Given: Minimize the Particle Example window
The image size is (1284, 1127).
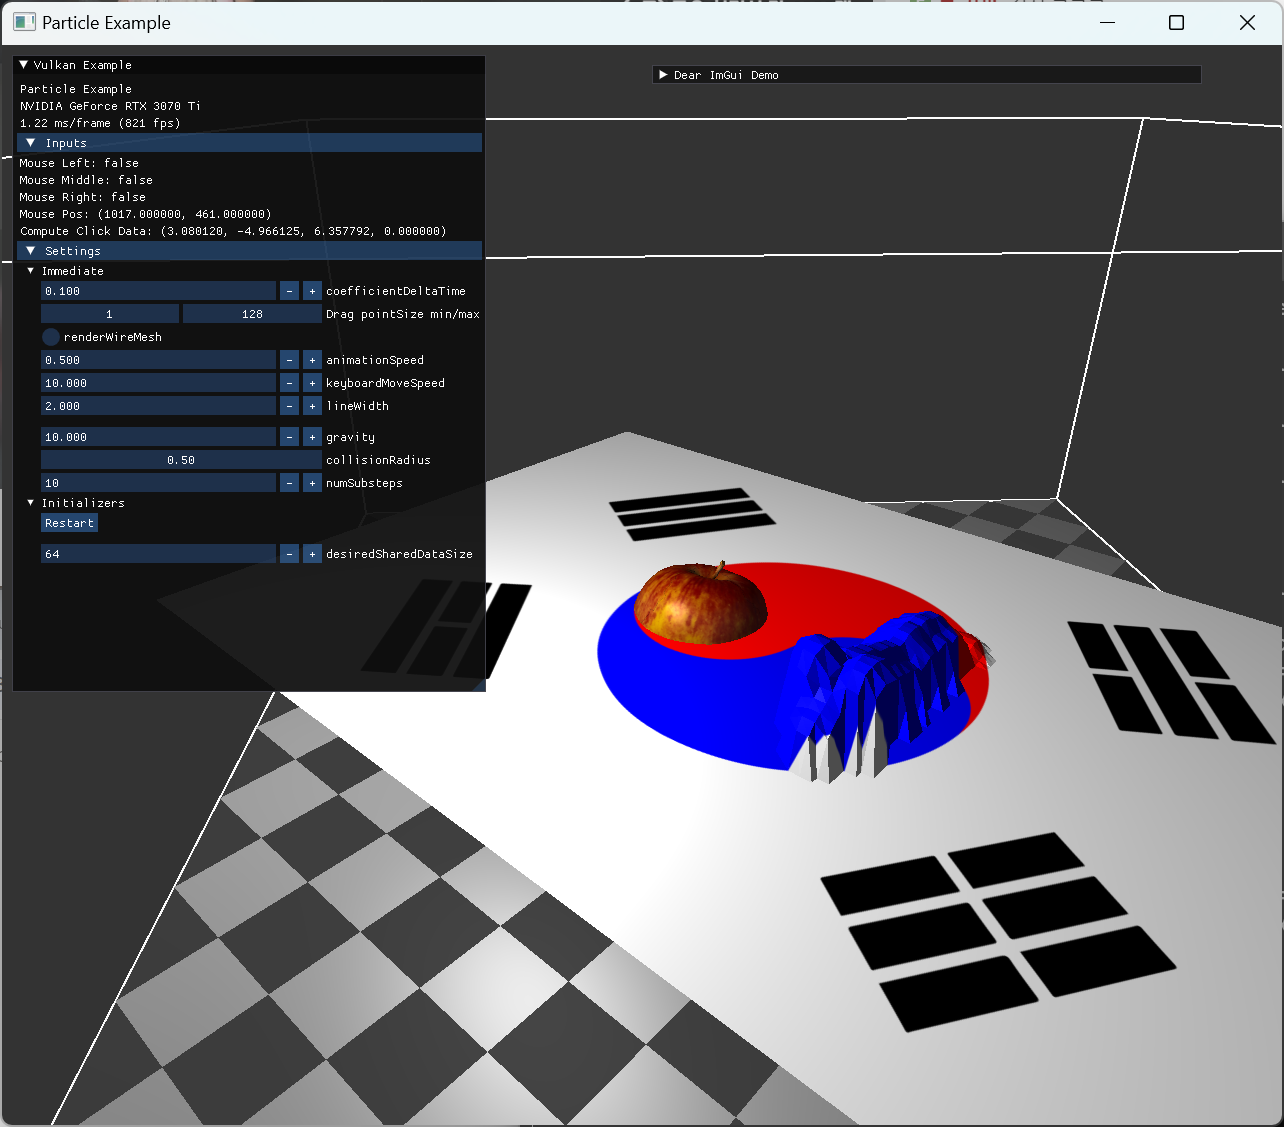Looking at the screenshot, I should pyautogui.click(x=1107, y=23).
